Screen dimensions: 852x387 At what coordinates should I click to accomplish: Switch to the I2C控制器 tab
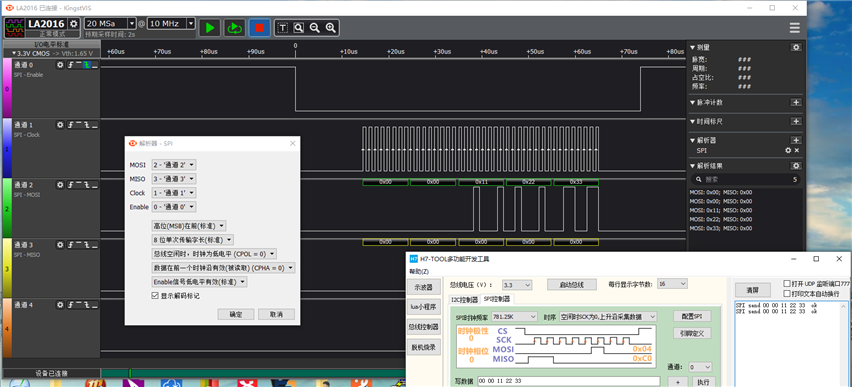click(465, 300)
